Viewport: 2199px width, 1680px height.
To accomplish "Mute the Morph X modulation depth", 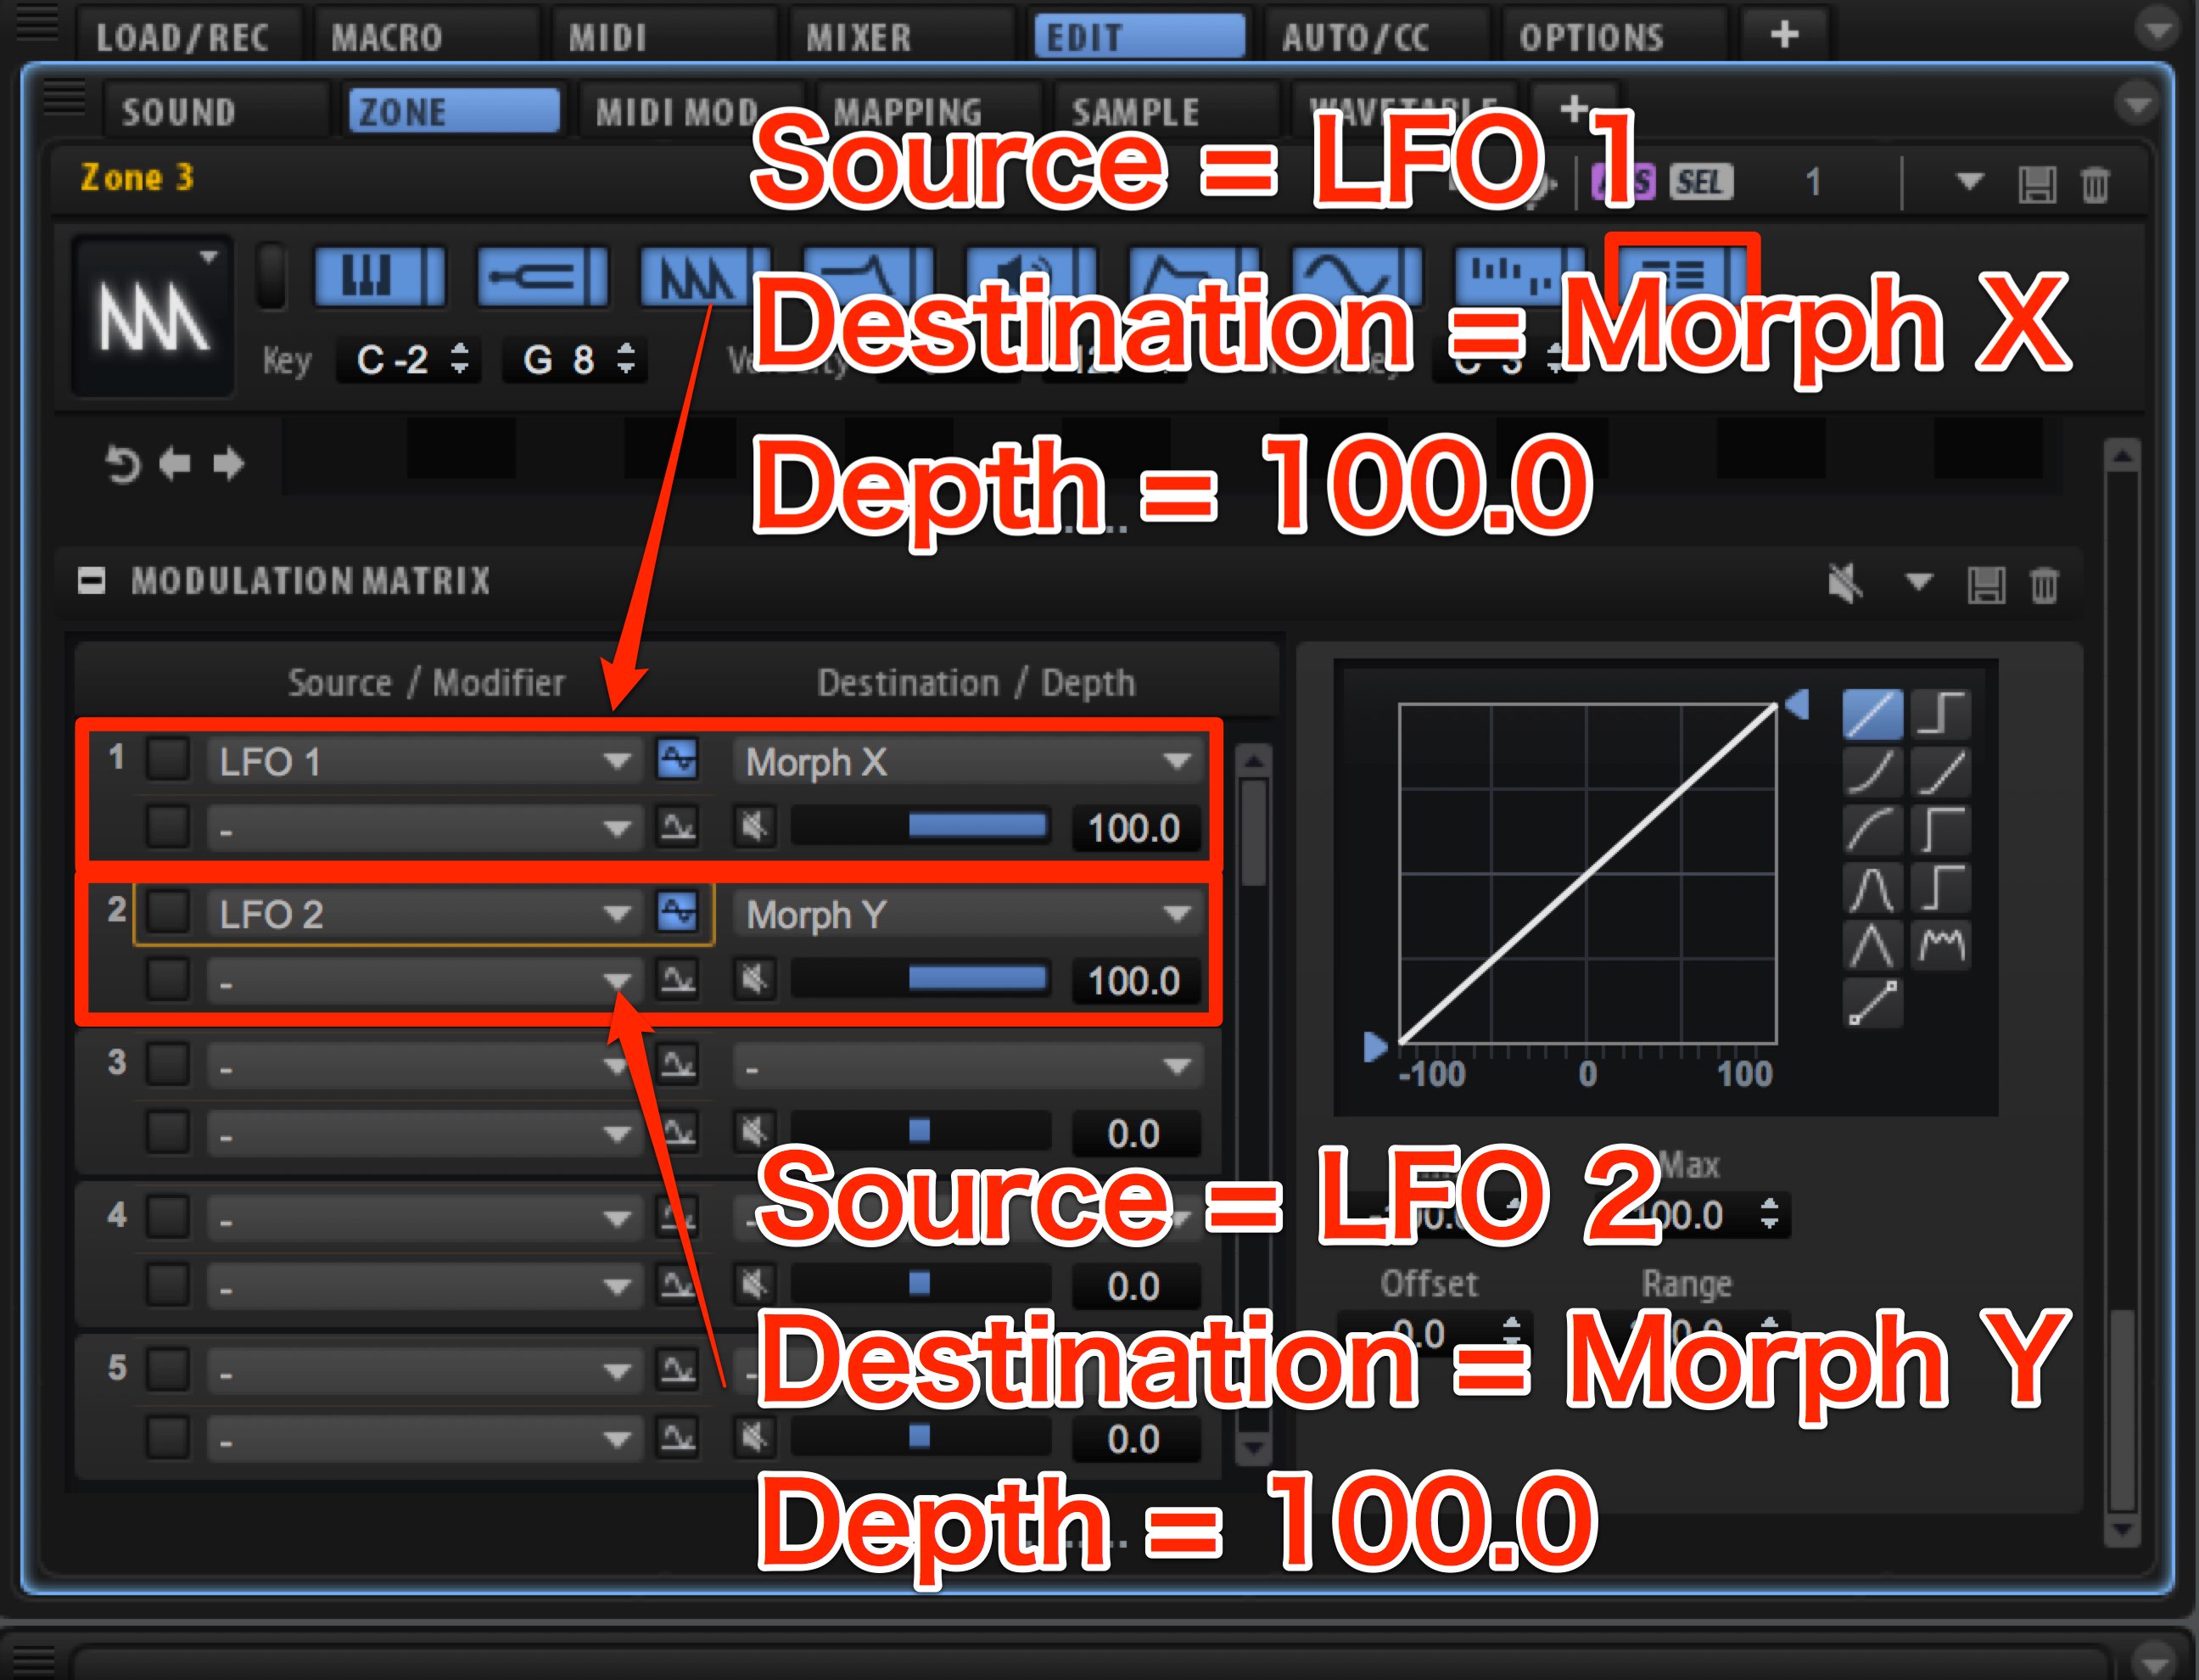I will point(754,827).
